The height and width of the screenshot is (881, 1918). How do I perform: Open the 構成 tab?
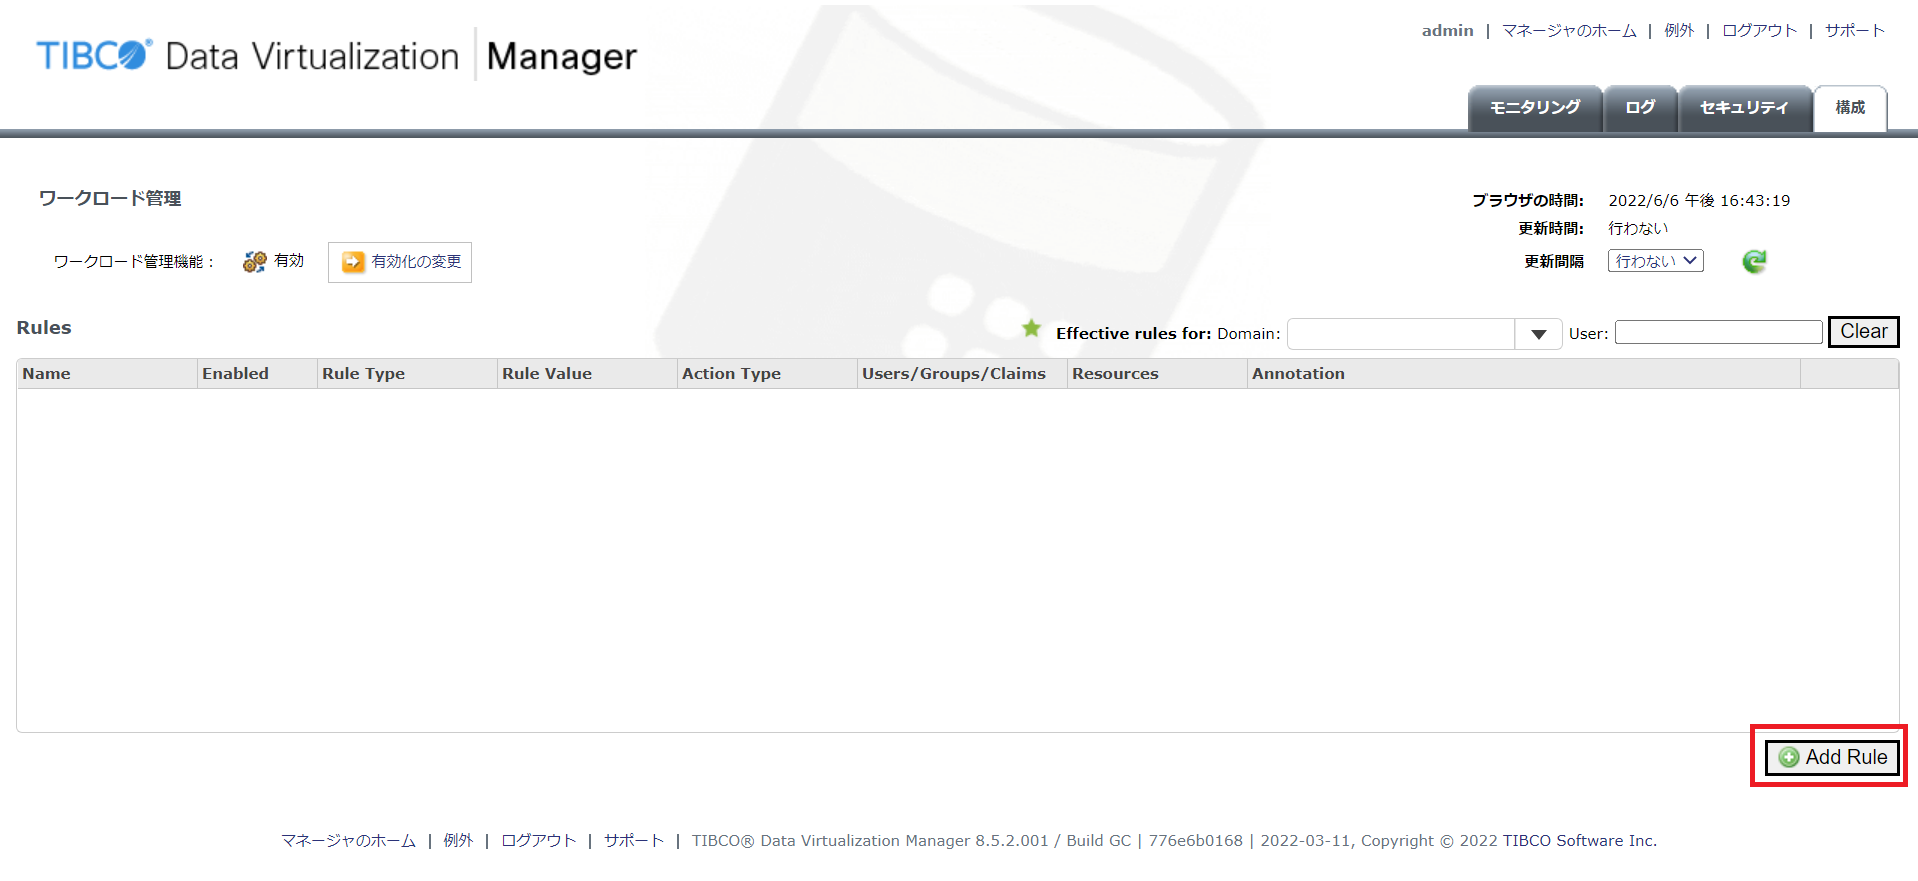click(1849, 108)
